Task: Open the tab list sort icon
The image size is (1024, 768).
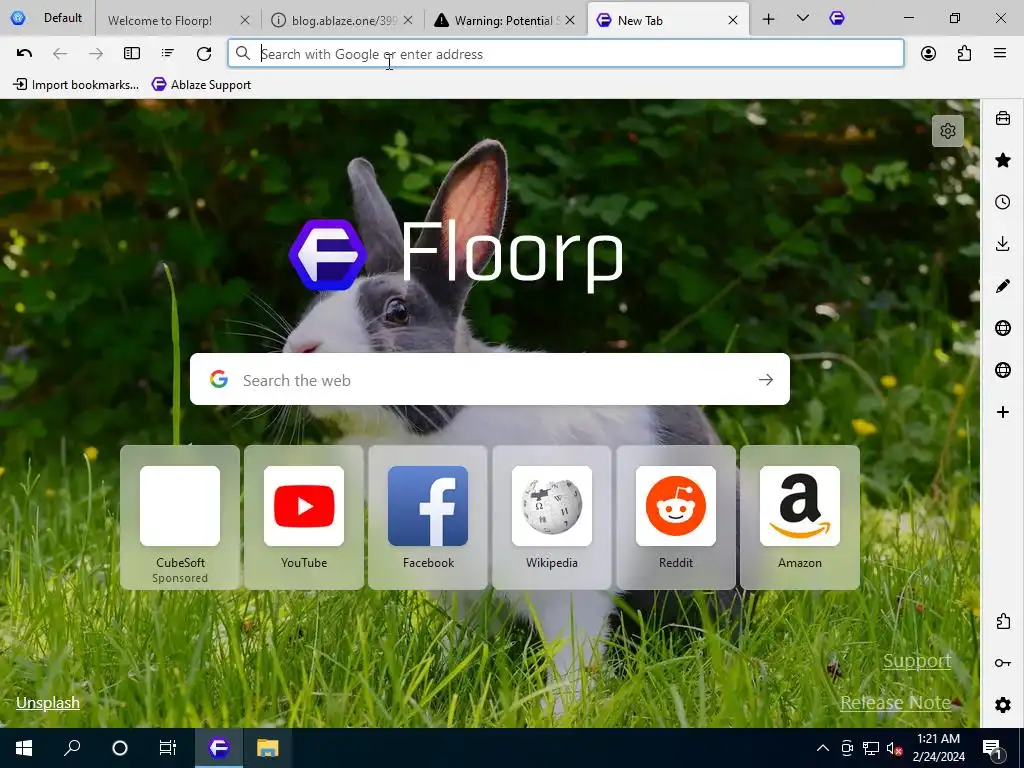Action: click(168, 54)
